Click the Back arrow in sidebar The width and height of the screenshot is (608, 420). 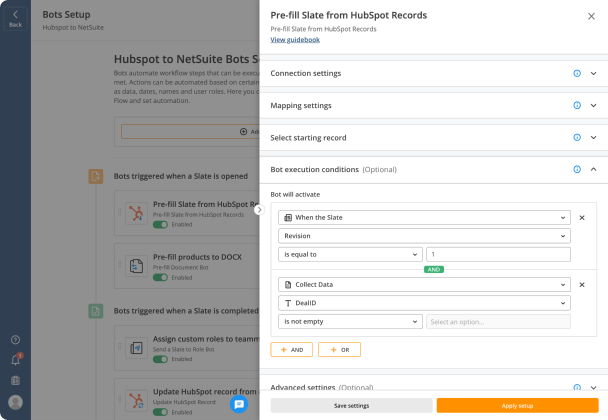pos(15,18)
